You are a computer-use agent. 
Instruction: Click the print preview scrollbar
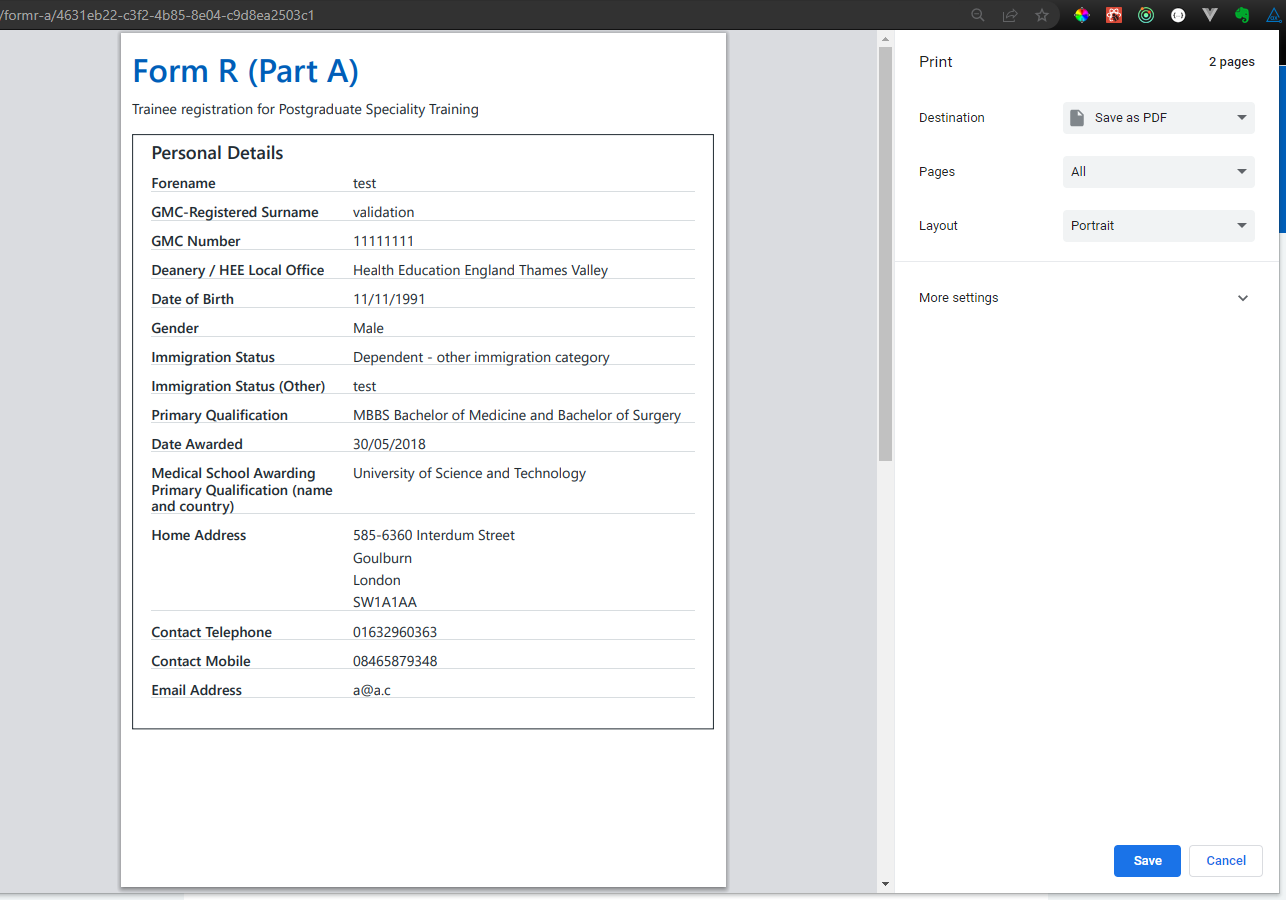click(x=884, y=250)
